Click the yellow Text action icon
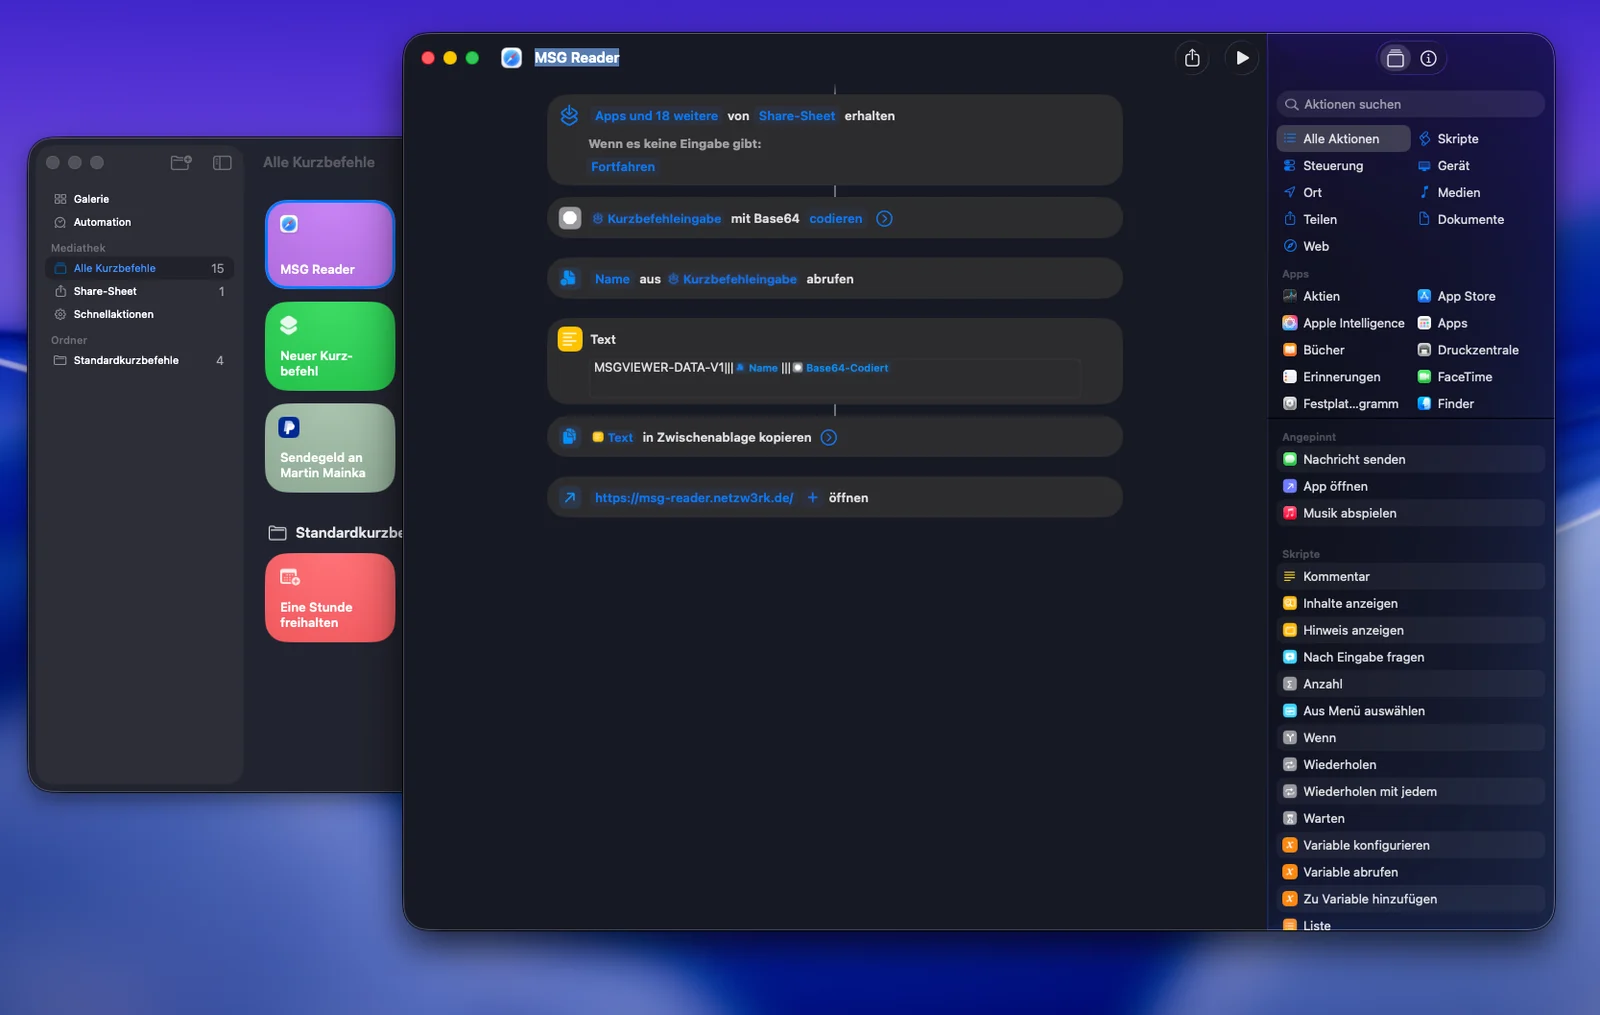Viewport: 1600px width, 1015px height. click(x=570, y=339)
